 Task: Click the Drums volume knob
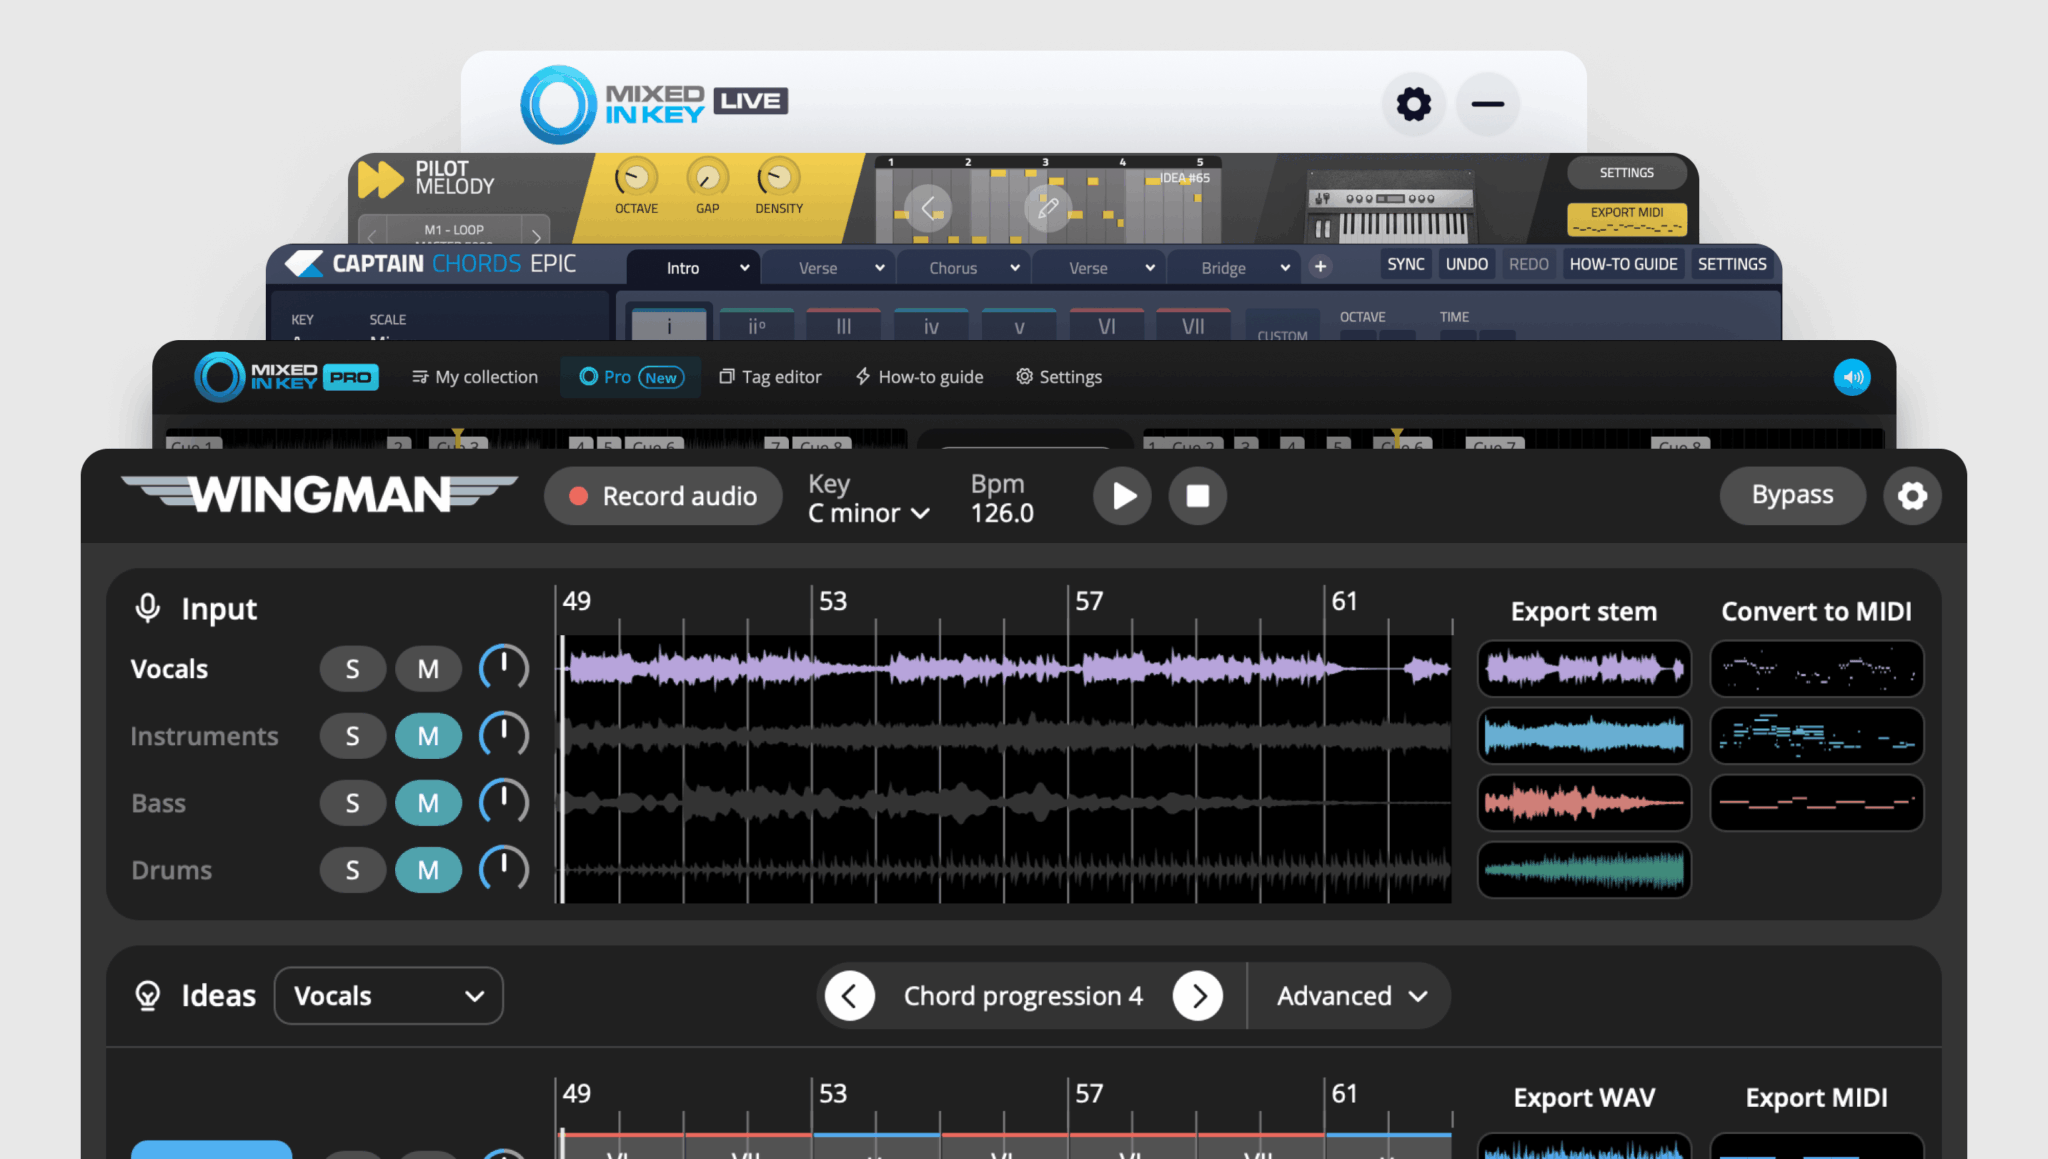(x=503, y=869)
